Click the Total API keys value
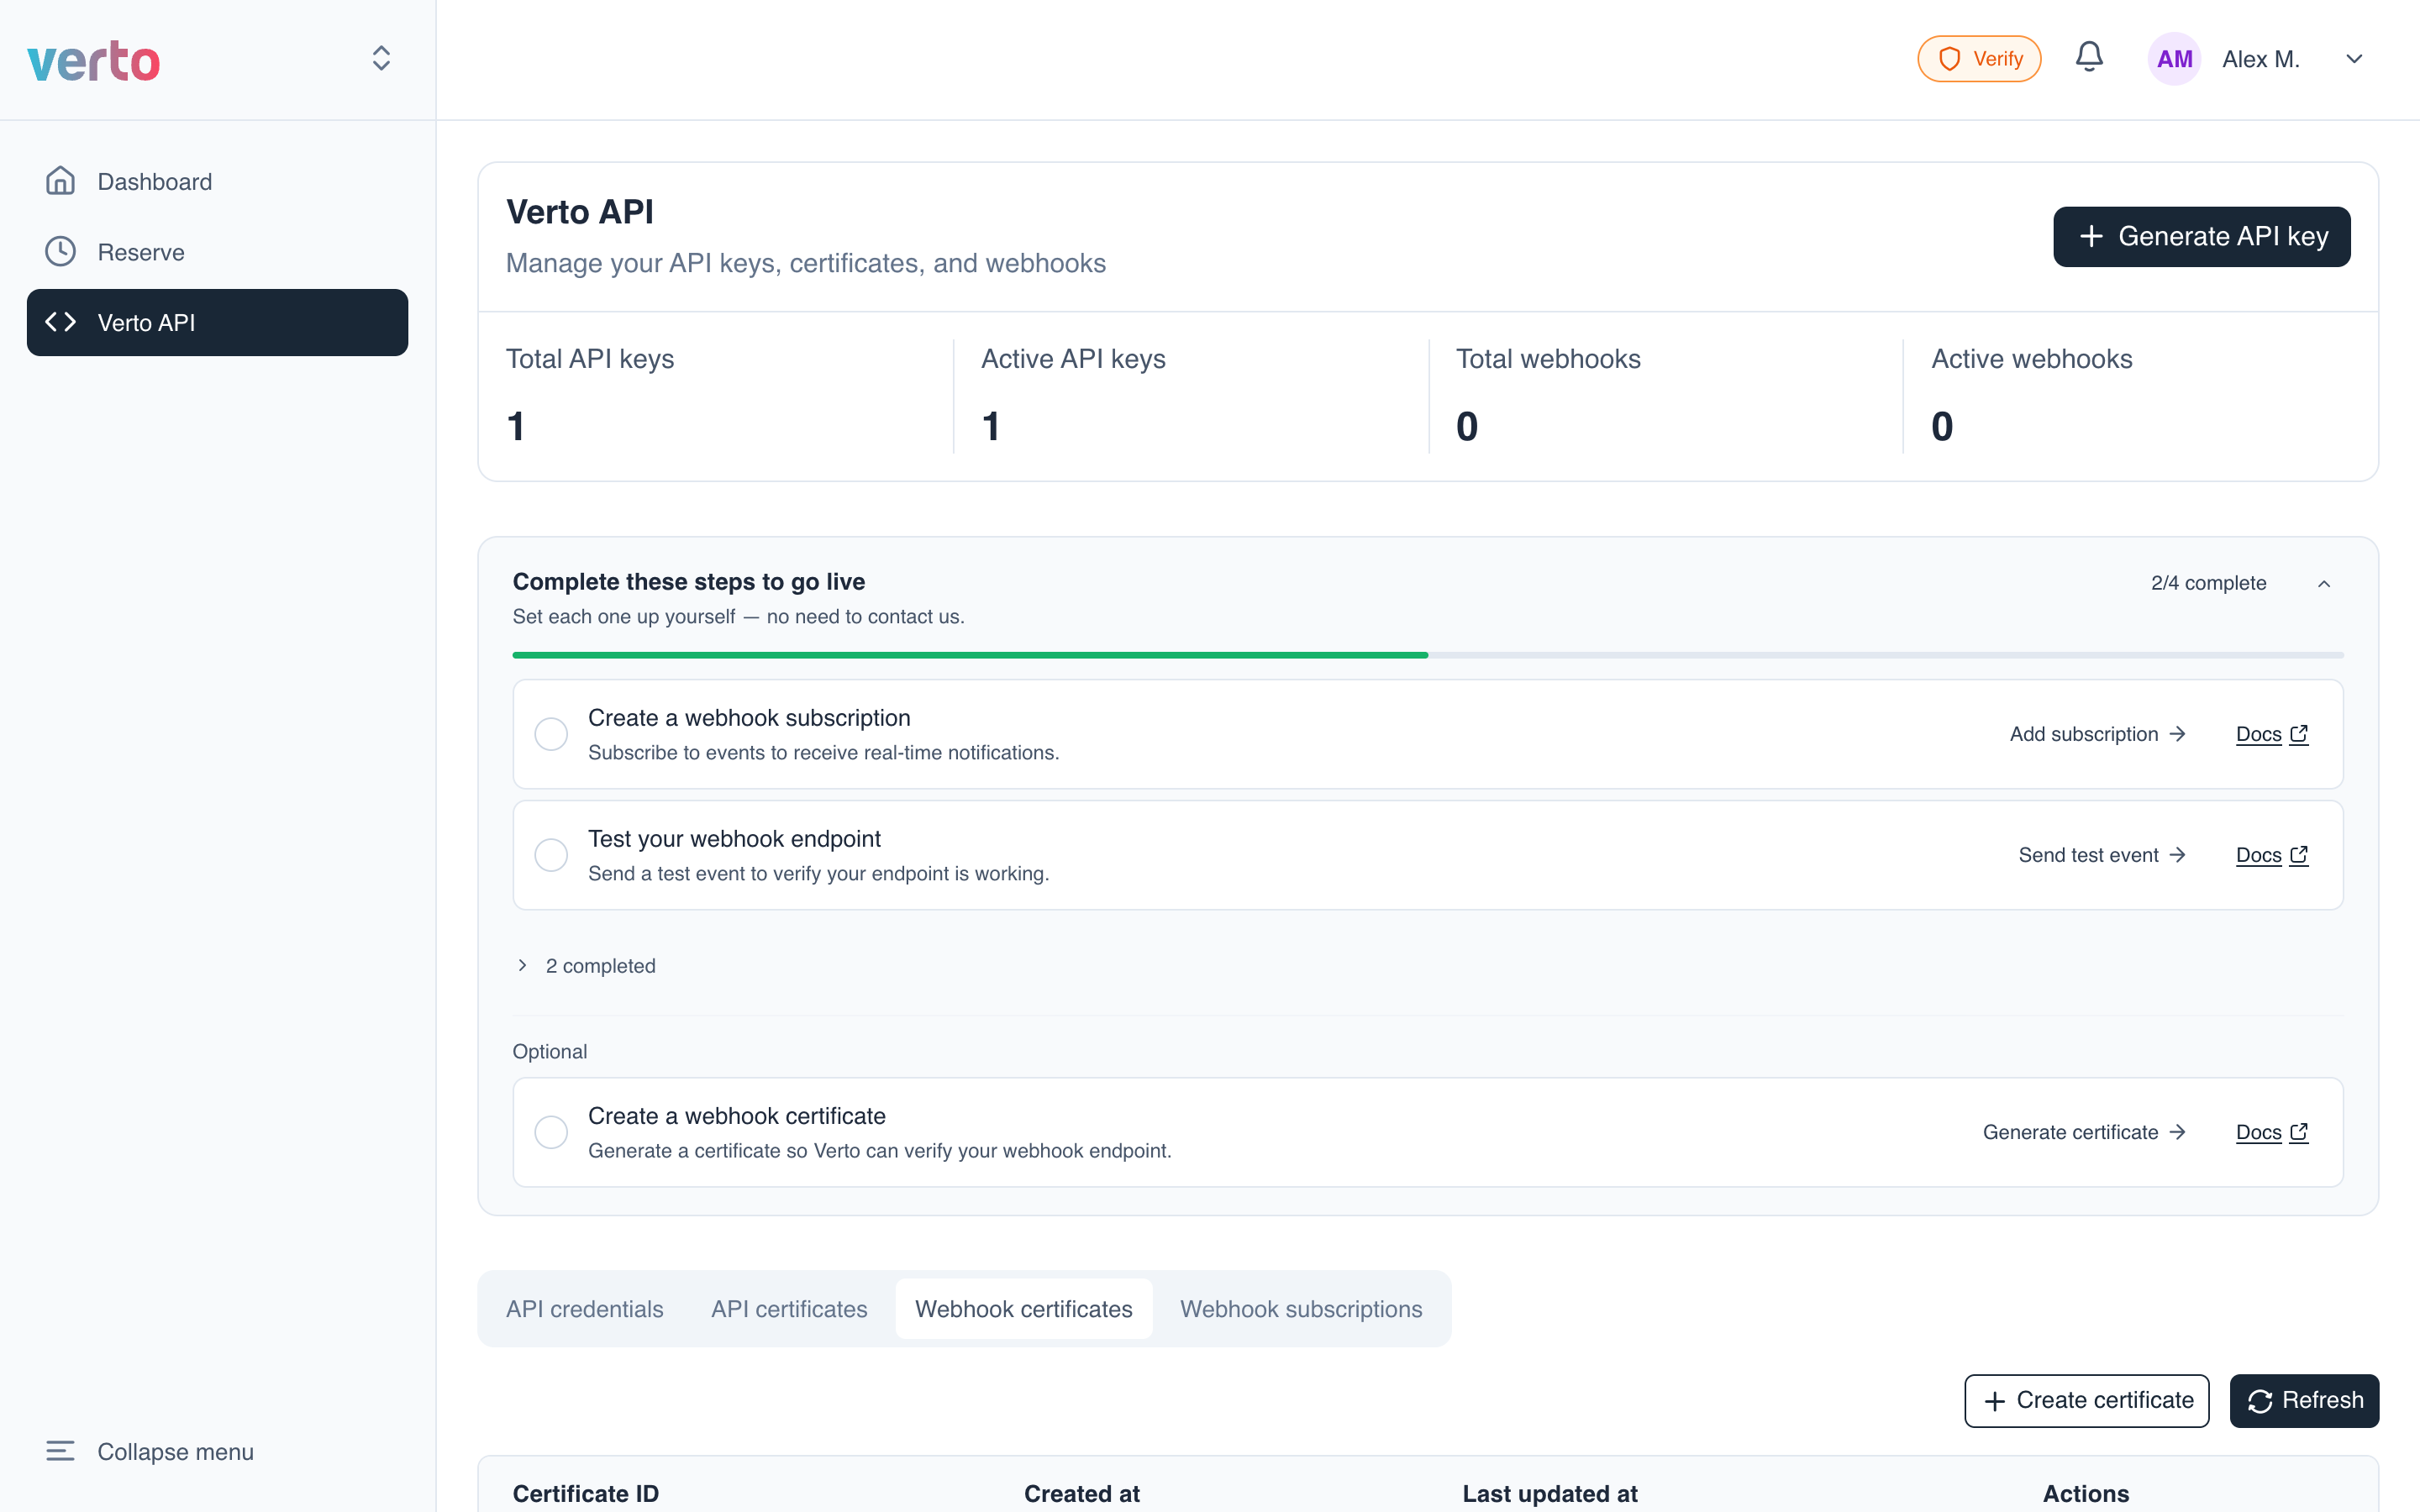The width and height of the screenshot is (2420, 1512). tap(515, 427)
